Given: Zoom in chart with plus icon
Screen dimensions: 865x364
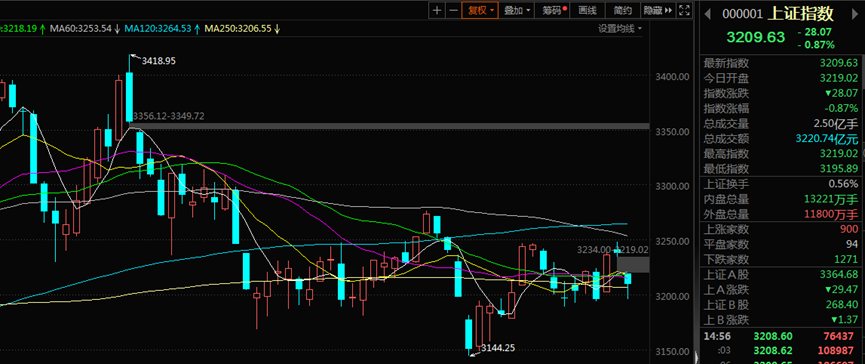Looking at the screenshot, I should (437, 10).
